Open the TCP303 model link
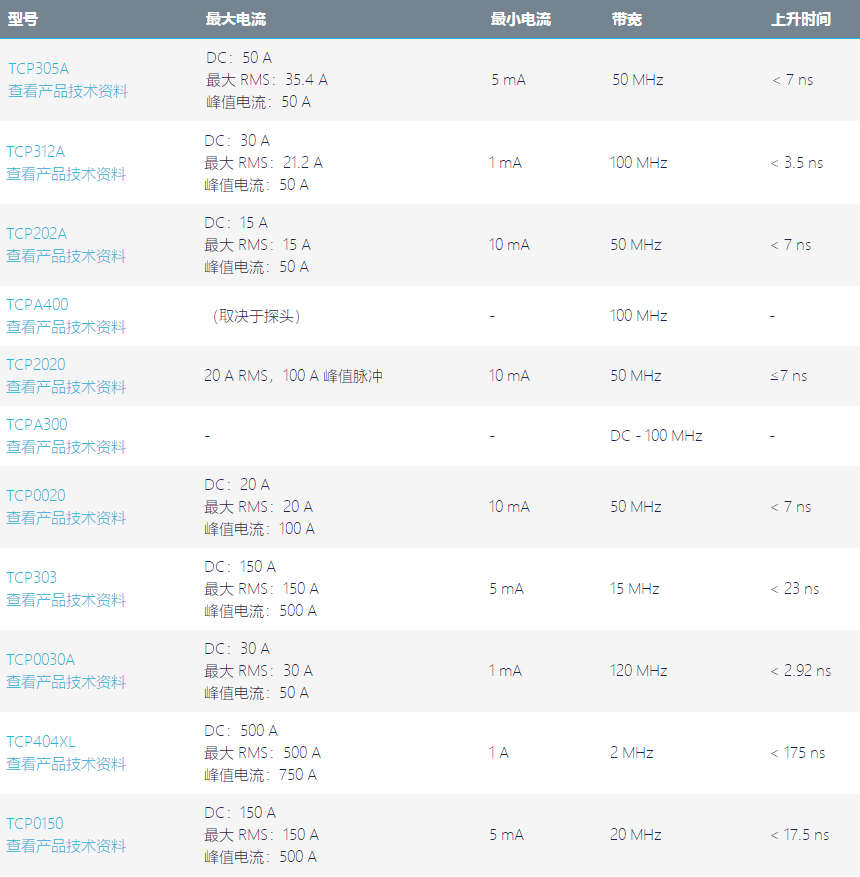Image resolution: width=860 pixels, height=877 pixels. click(x=31, y=578)
